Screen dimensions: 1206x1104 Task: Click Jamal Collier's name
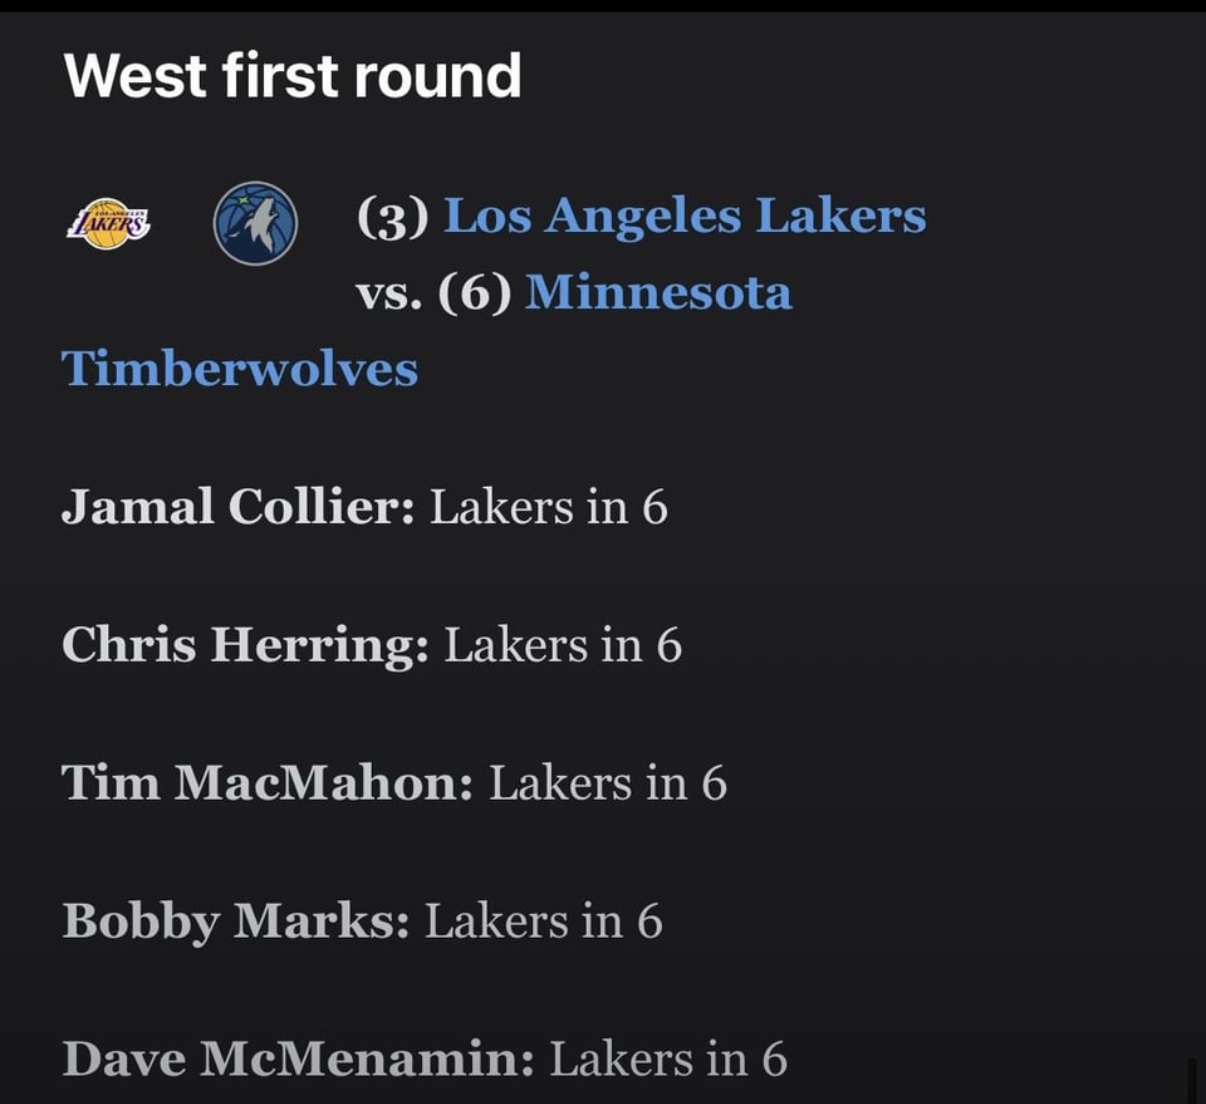point(238,506)
